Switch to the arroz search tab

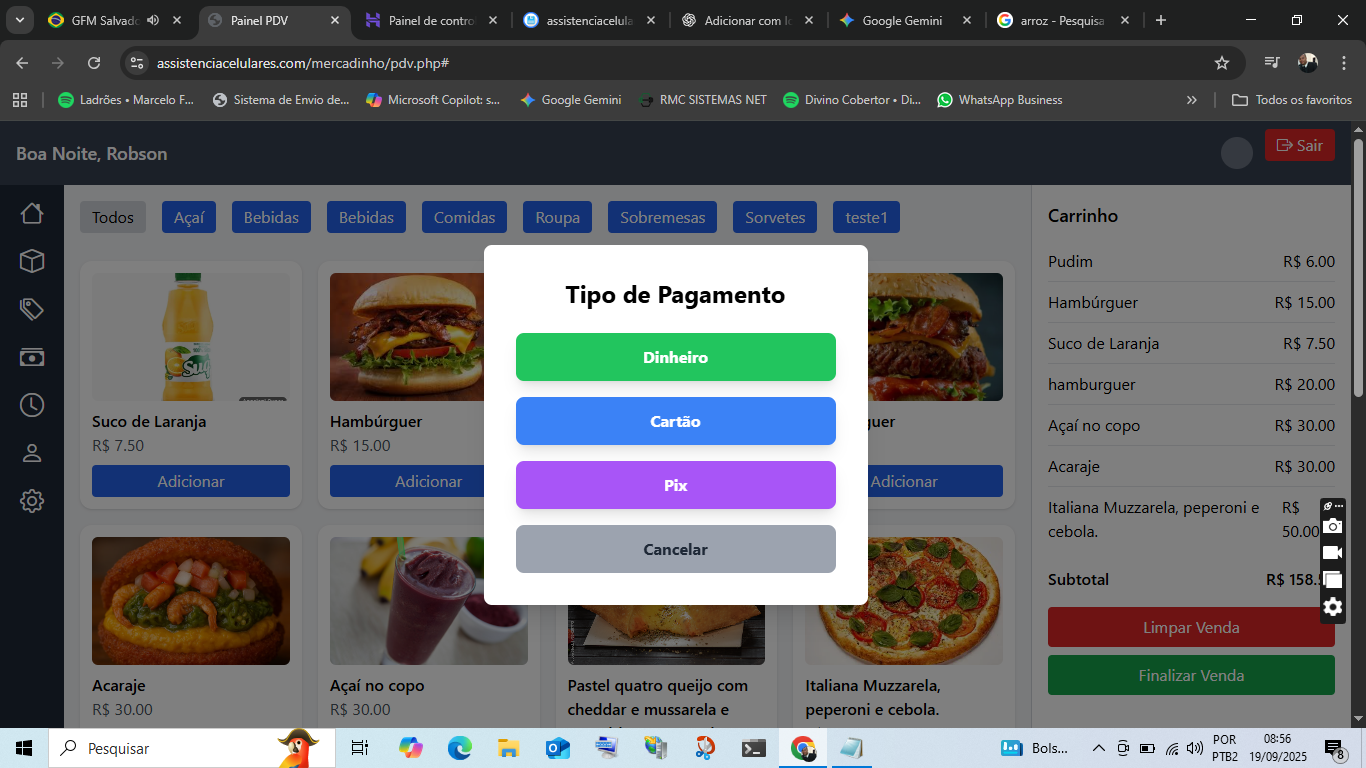point(1061,20)
